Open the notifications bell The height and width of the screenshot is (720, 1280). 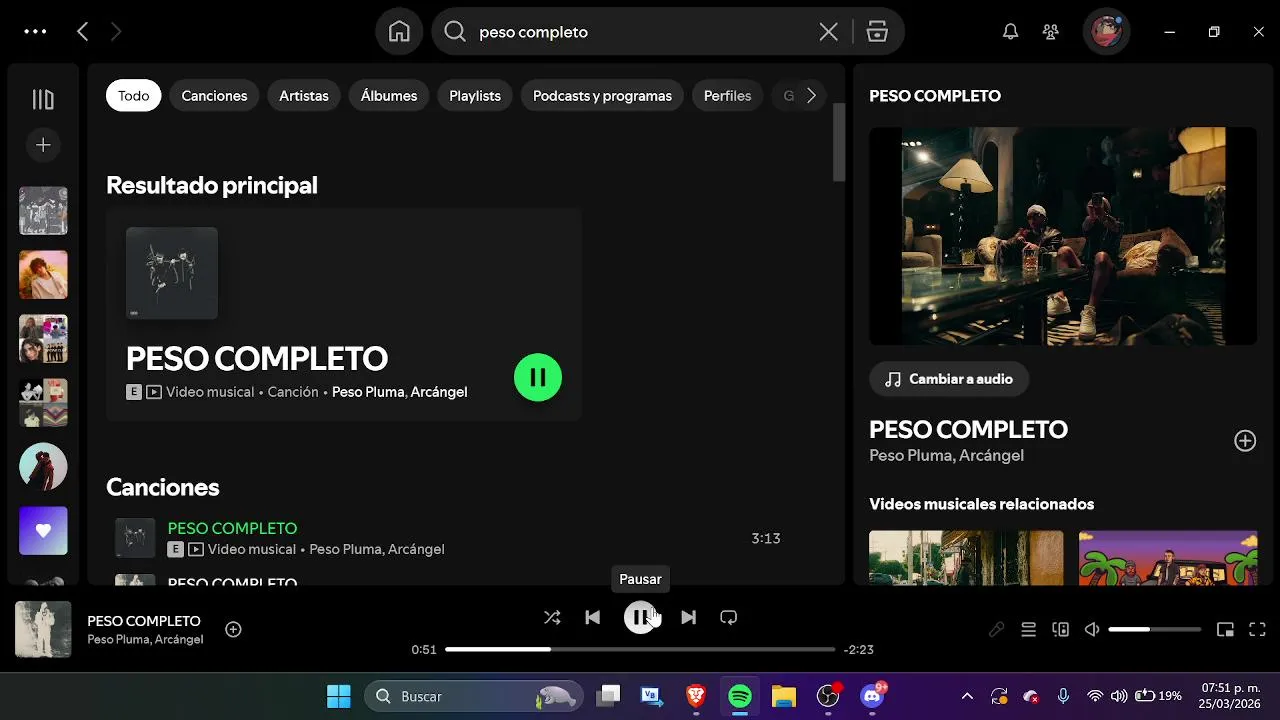click(1011, 32)
